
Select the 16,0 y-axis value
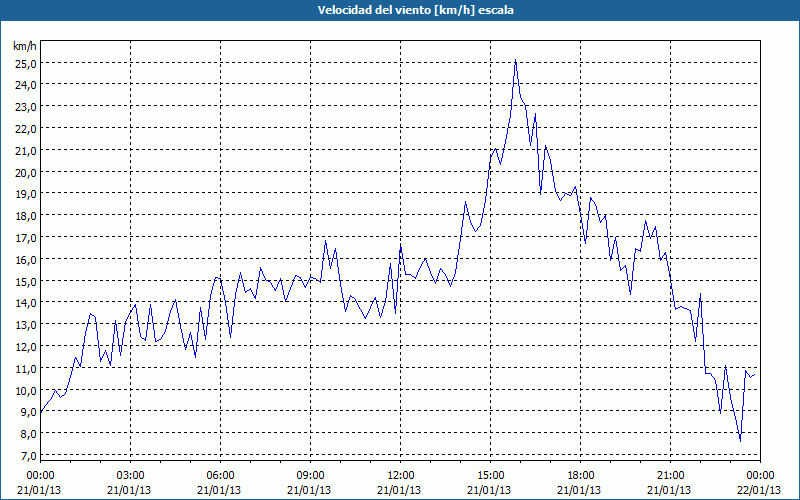pos(27,260)
